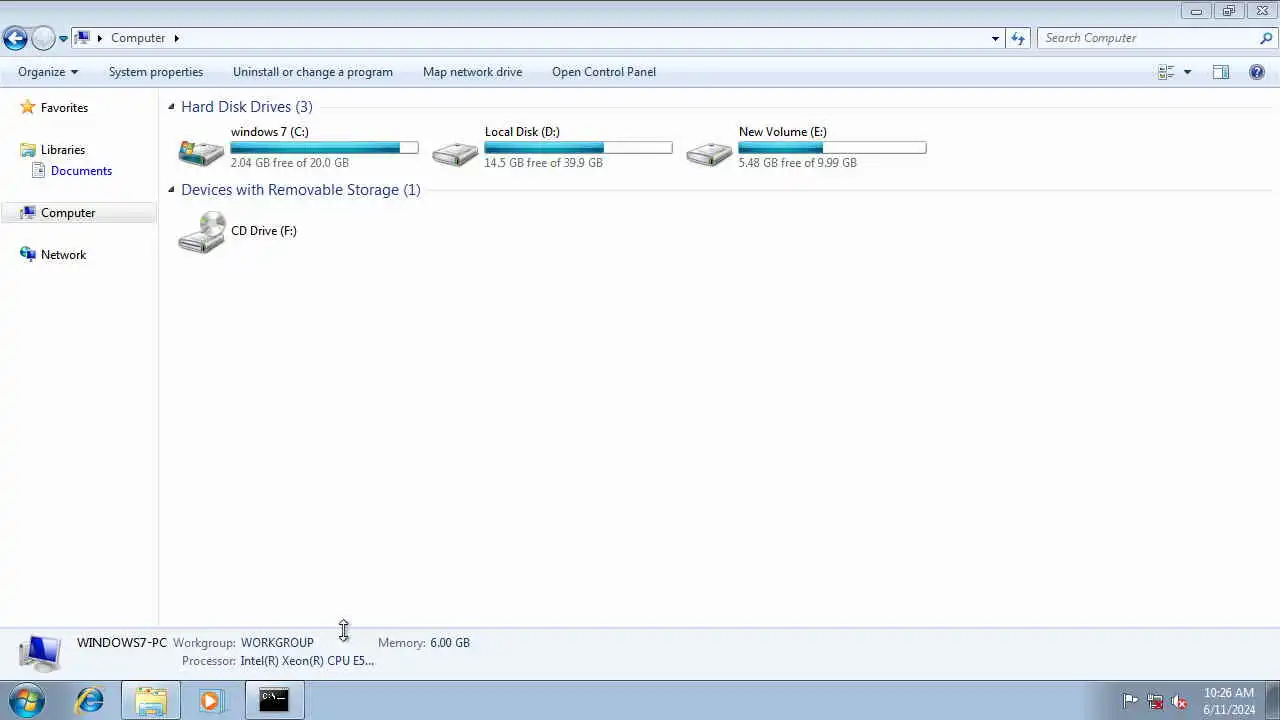Click Uninstall or change a program

coord(313,72)
